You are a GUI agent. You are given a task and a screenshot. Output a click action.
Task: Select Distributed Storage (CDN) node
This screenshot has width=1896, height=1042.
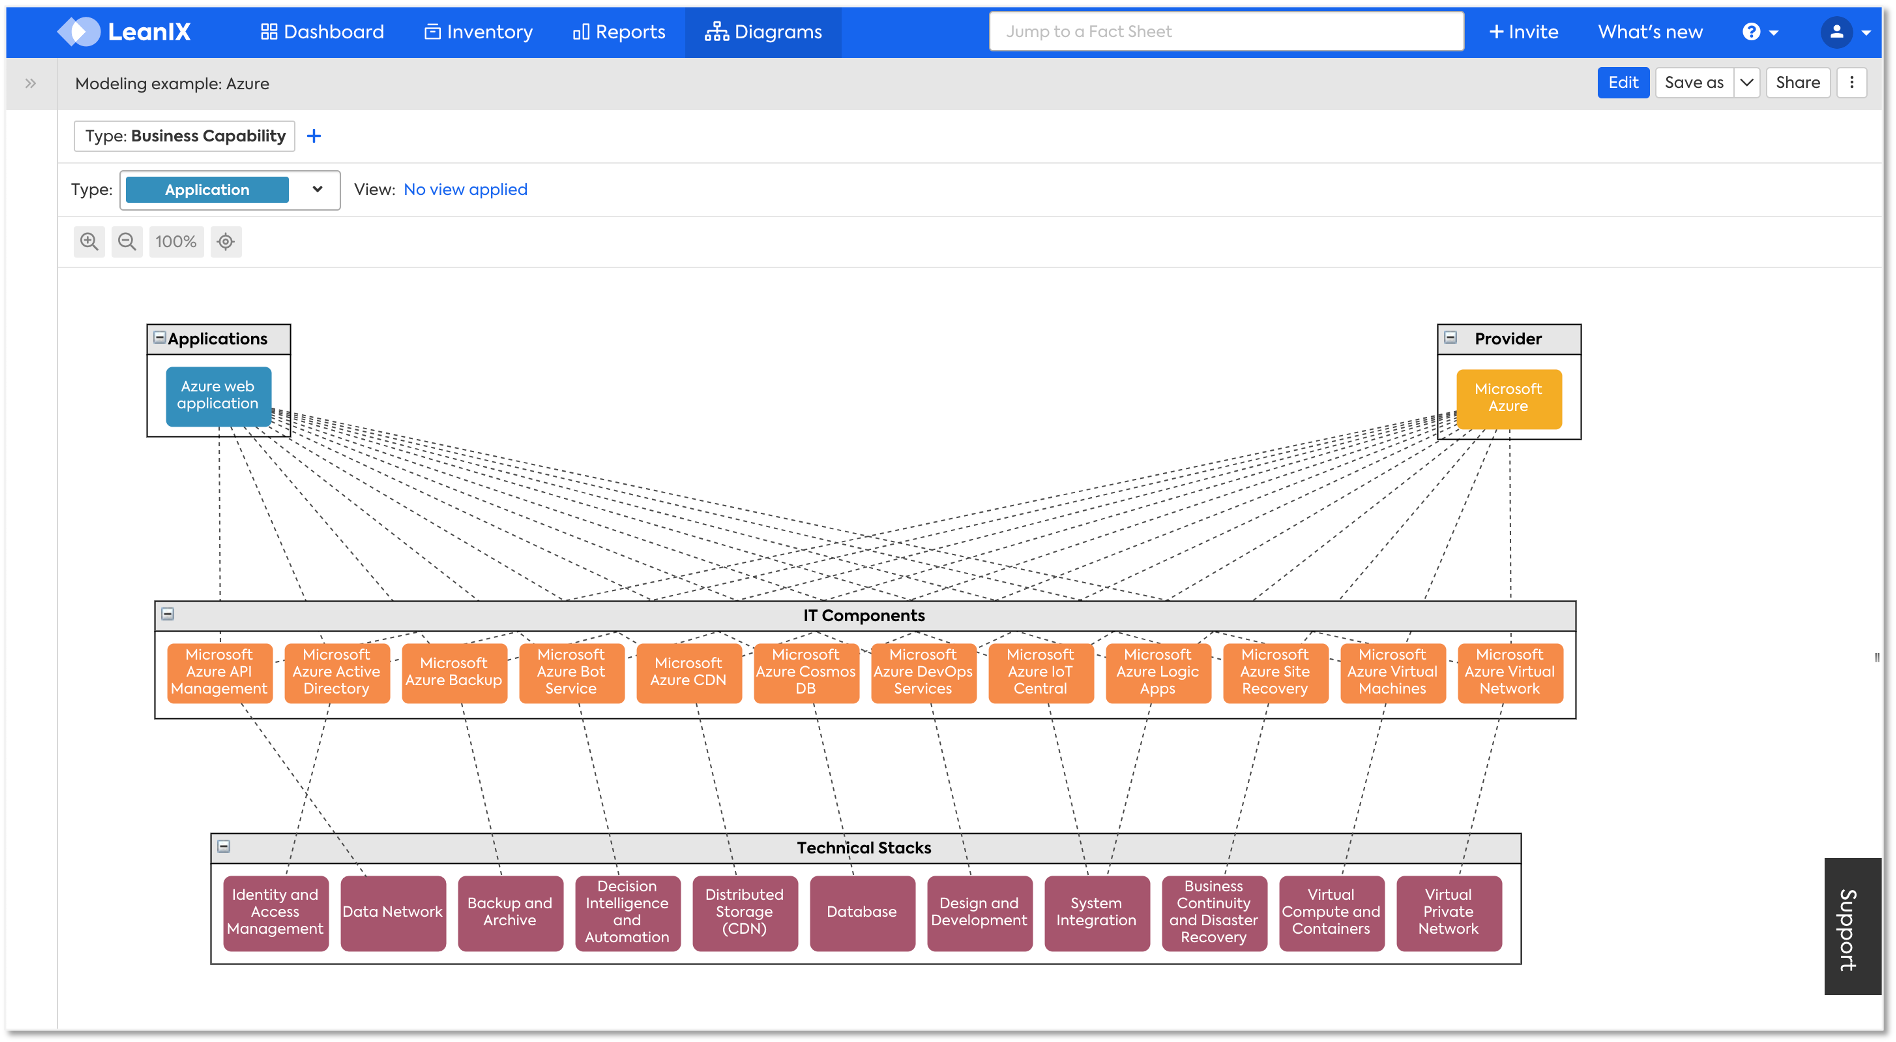click(x=745, y=913)
